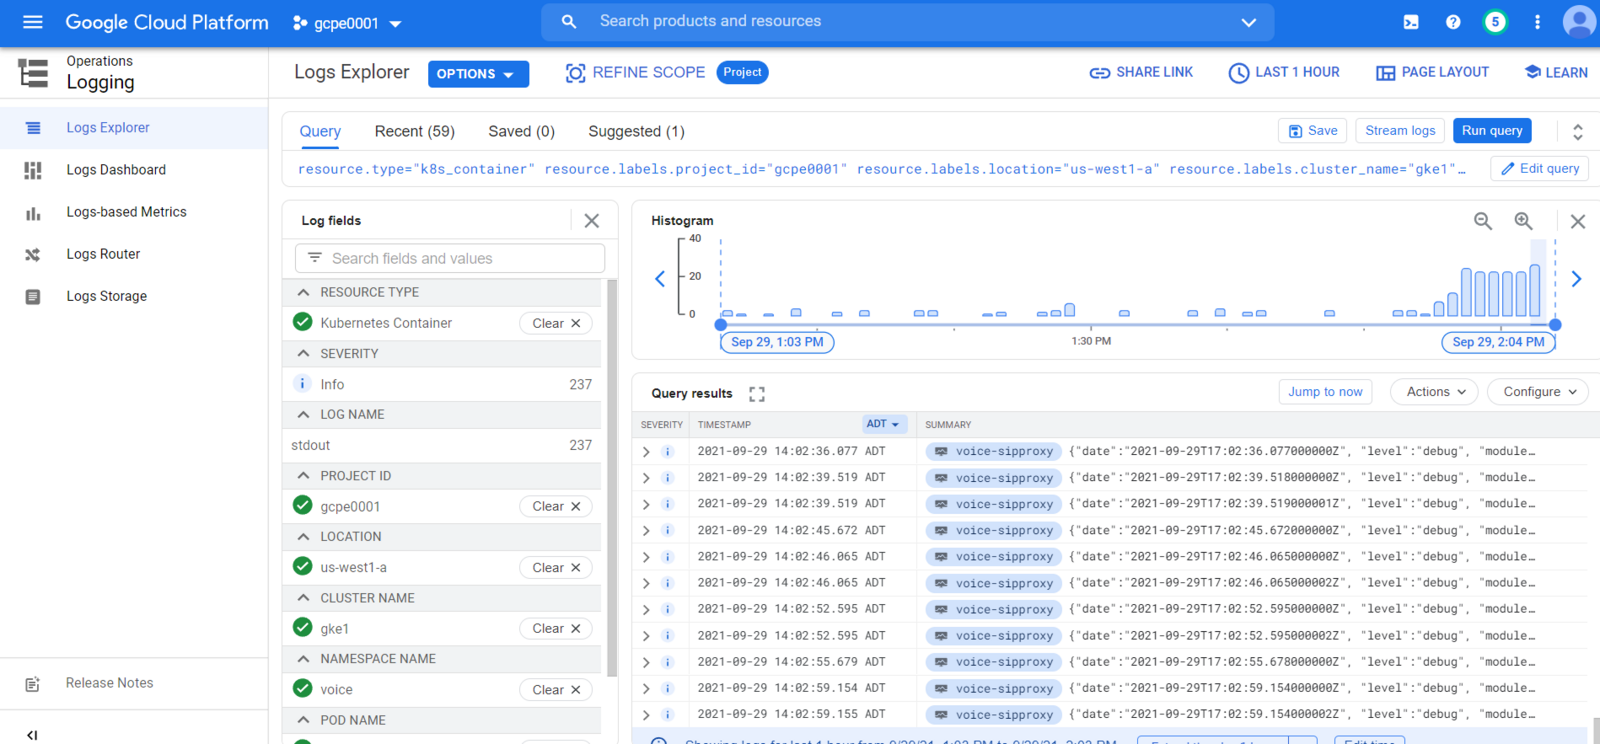
Task: Open the three-dot settings menu in header
Action: 1537,22
